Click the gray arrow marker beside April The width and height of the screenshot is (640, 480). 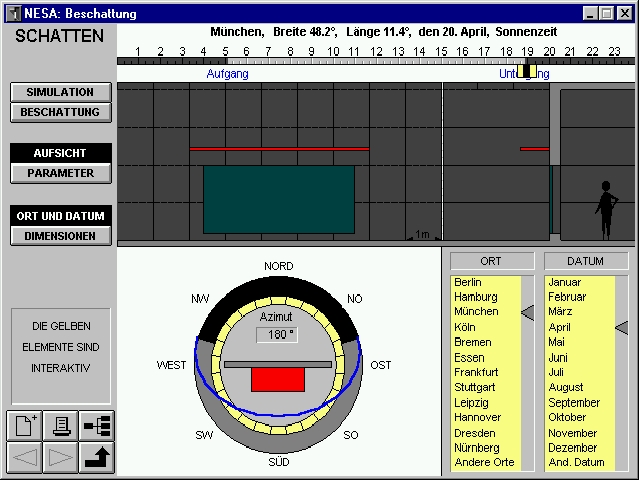coord(622,327)
